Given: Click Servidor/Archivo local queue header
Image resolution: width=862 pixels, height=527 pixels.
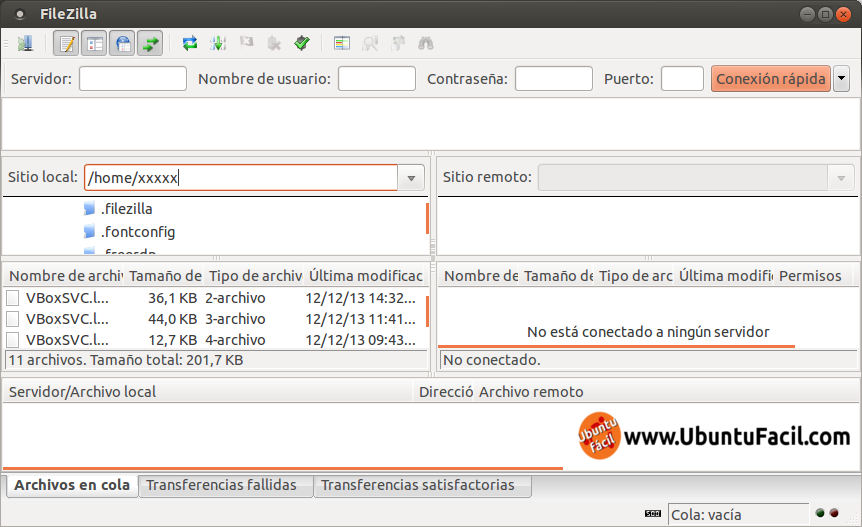Looking at the screenshot, I should pos(208,392).
